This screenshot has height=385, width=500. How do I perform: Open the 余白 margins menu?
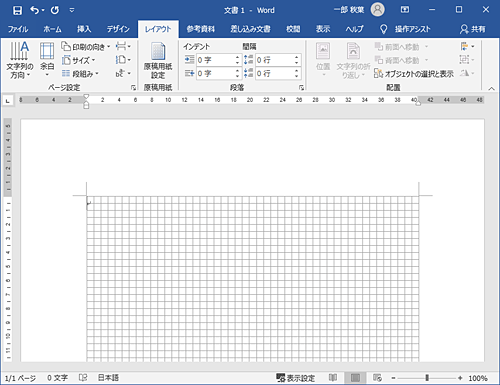[47, 60]
